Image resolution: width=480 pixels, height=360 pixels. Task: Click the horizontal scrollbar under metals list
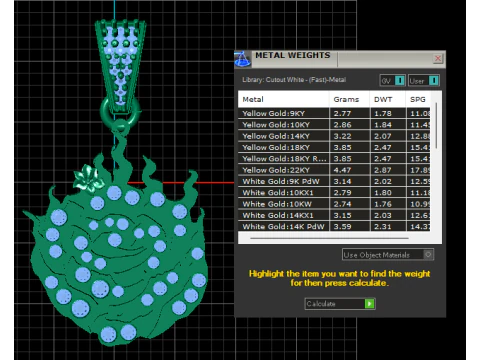click(x=329, y=238)
